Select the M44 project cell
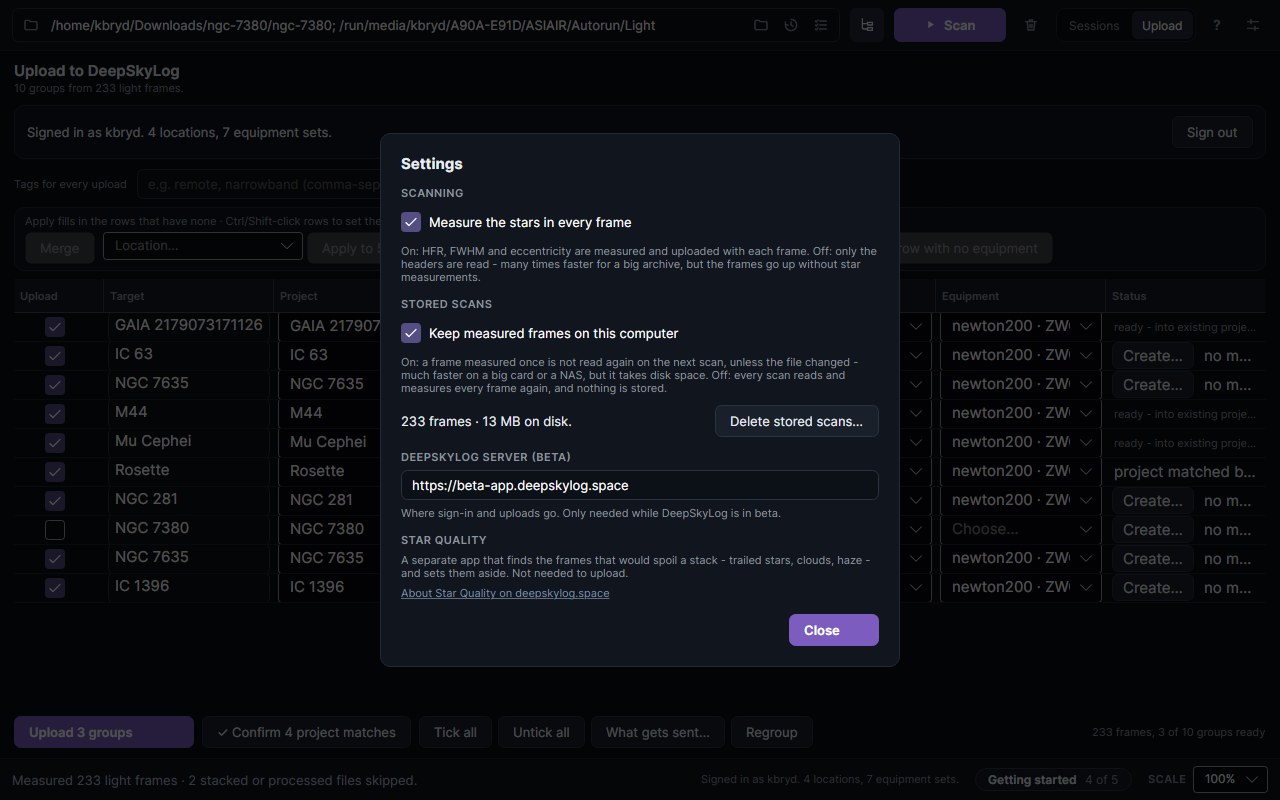 330,413
